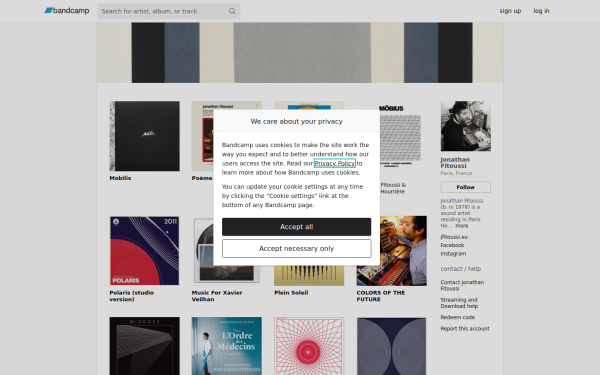This screenshot has height=375, width=600.
Task: Open the dark blue circles album cover
Action: coord(391,346)
